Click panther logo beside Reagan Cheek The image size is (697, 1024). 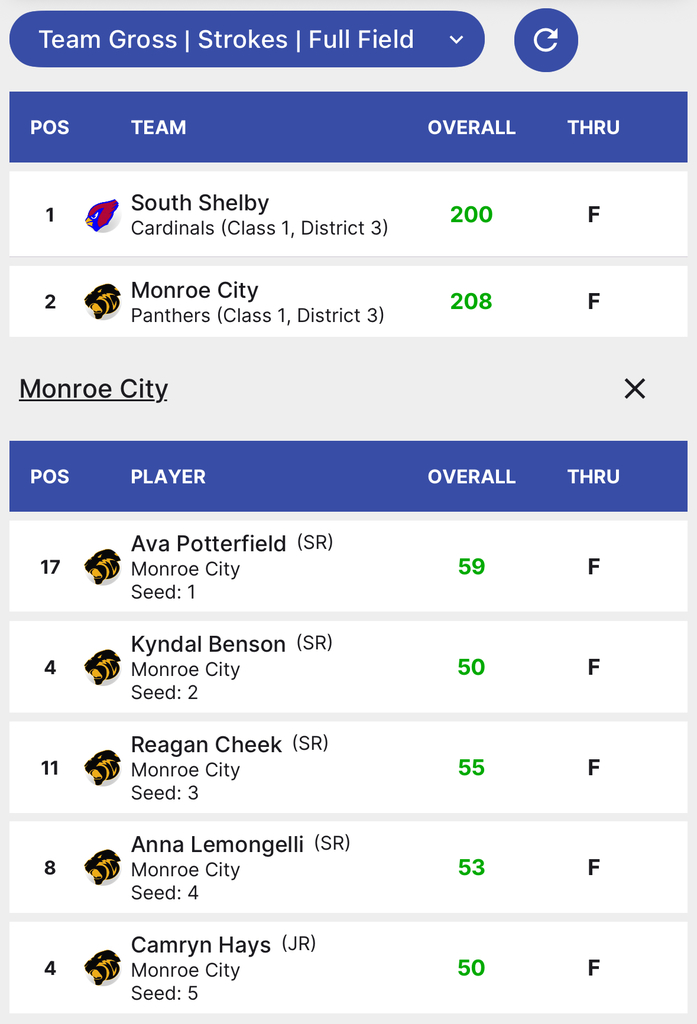[102, 768]
